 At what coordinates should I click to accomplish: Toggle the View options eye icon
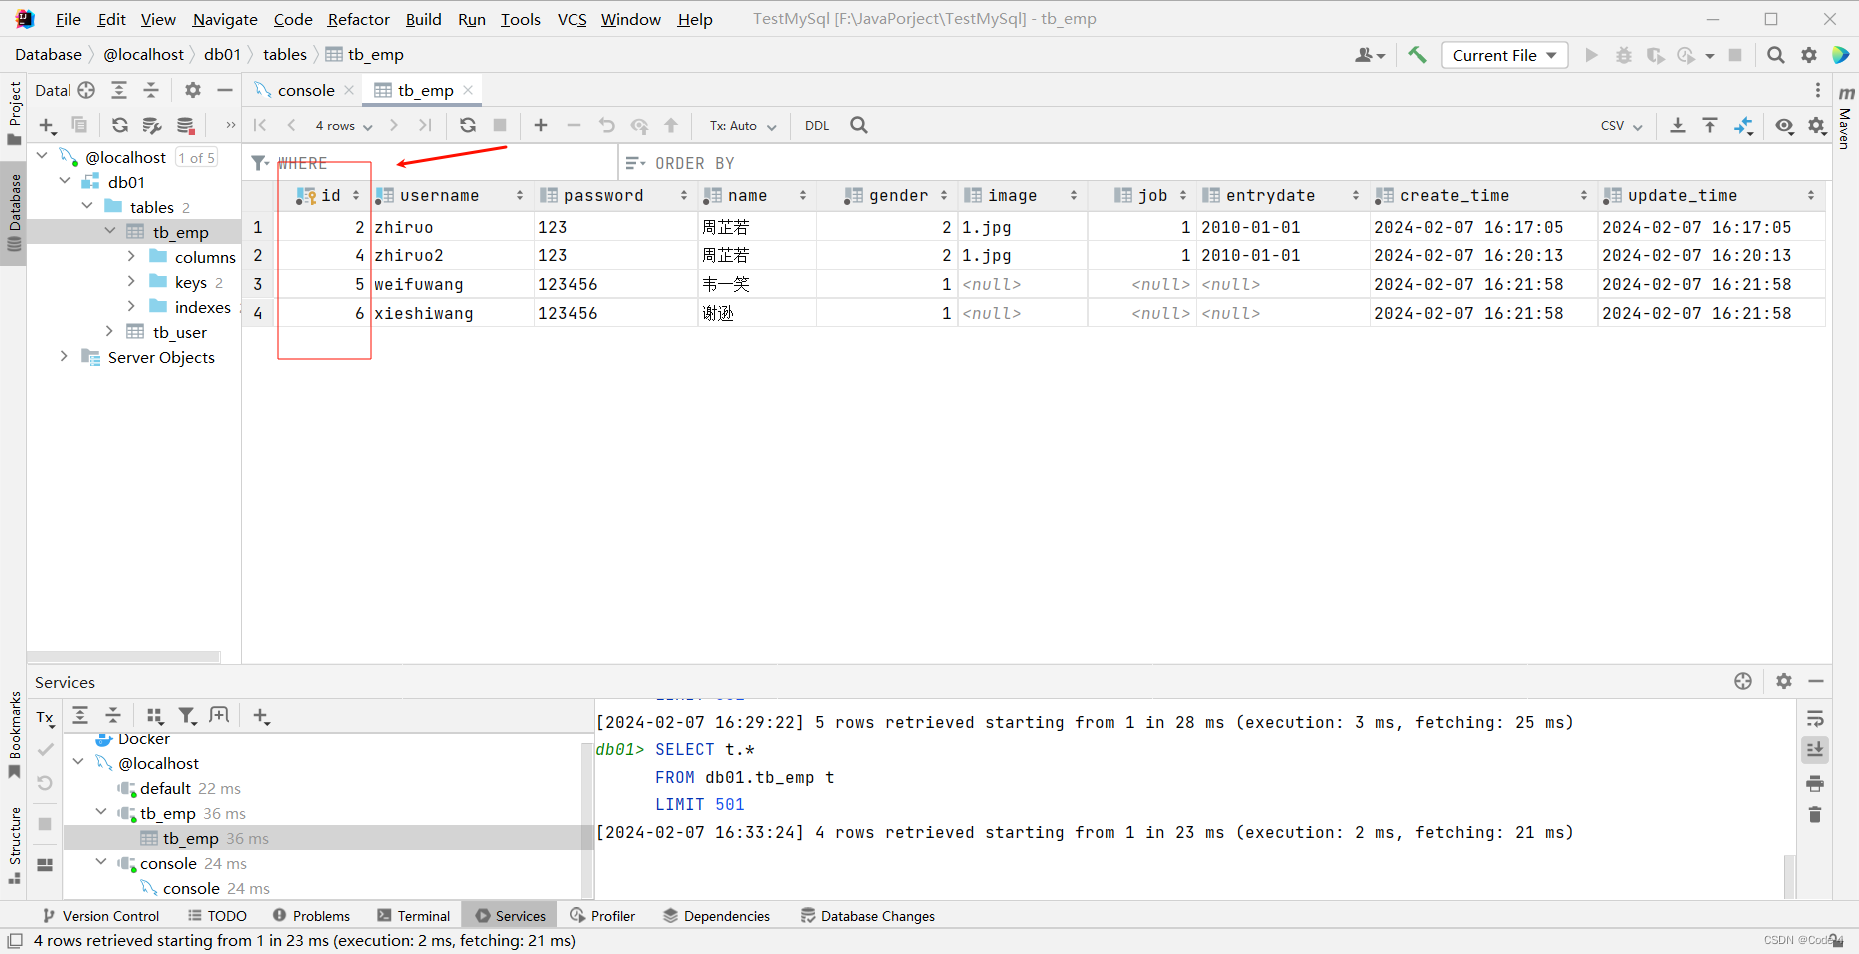pyautogui.click(x=1785, y=125)
